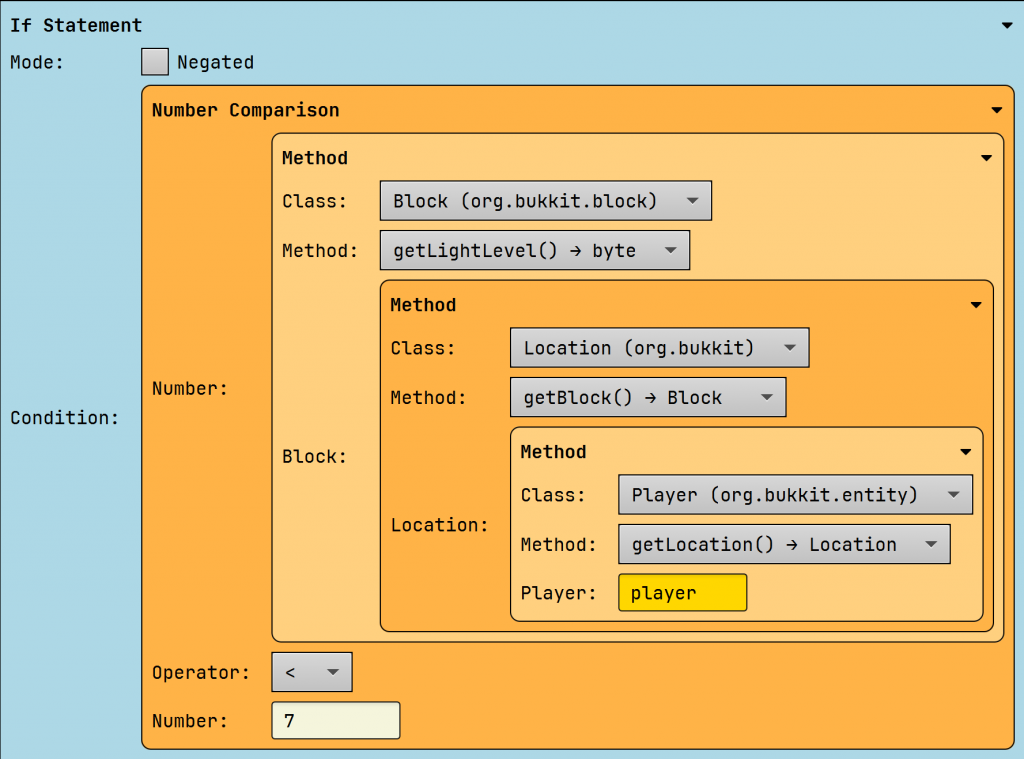Open the getLightLevel() method dropdown
This screenshot has width=1024, height=759.
(534, 251)
